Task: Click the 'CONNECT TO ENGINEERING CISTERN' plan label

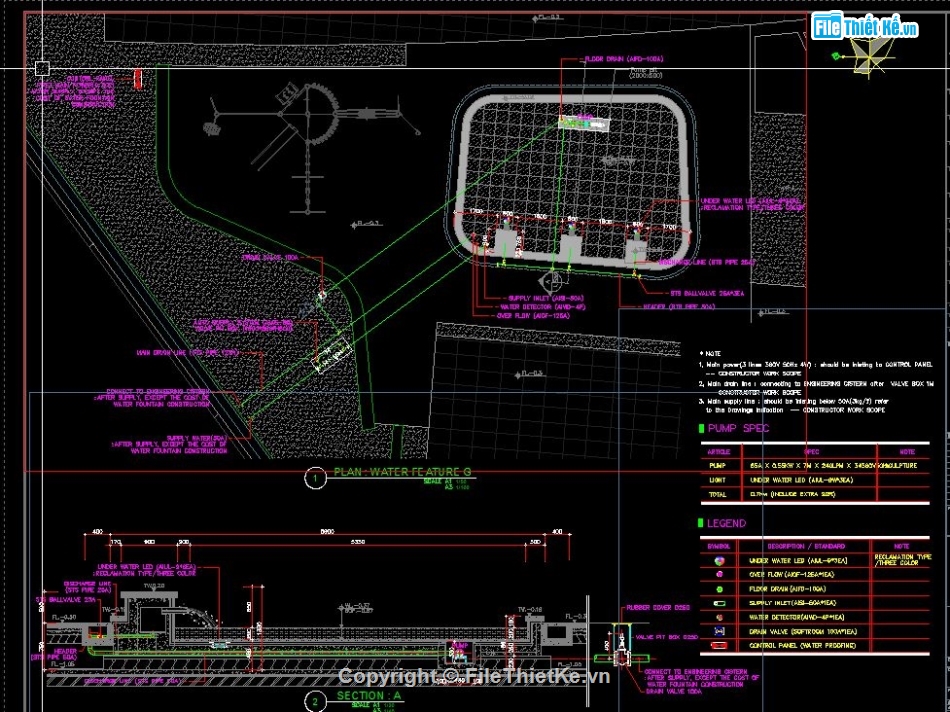Action: pos(151,398)
